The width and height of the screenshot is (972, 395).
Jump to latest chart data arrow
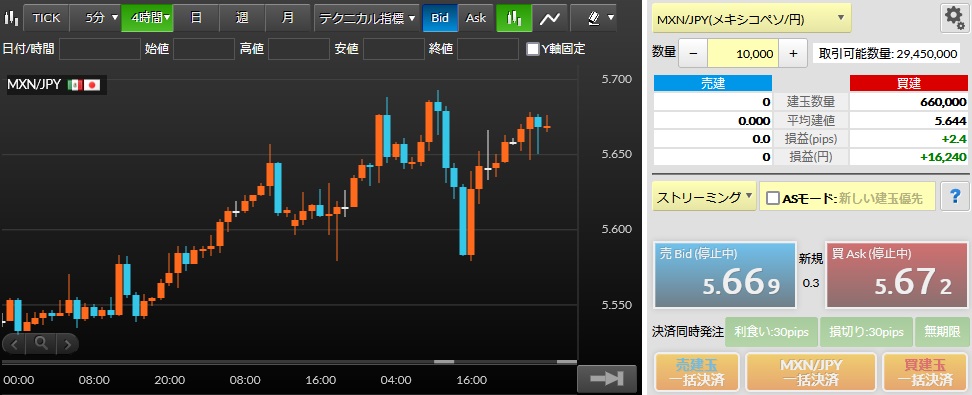pos(607,379)
